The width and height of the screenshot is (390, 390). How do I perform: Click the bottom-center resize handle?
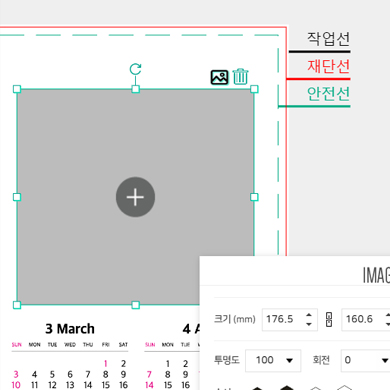pyautogui.click(x=135, y=305)
